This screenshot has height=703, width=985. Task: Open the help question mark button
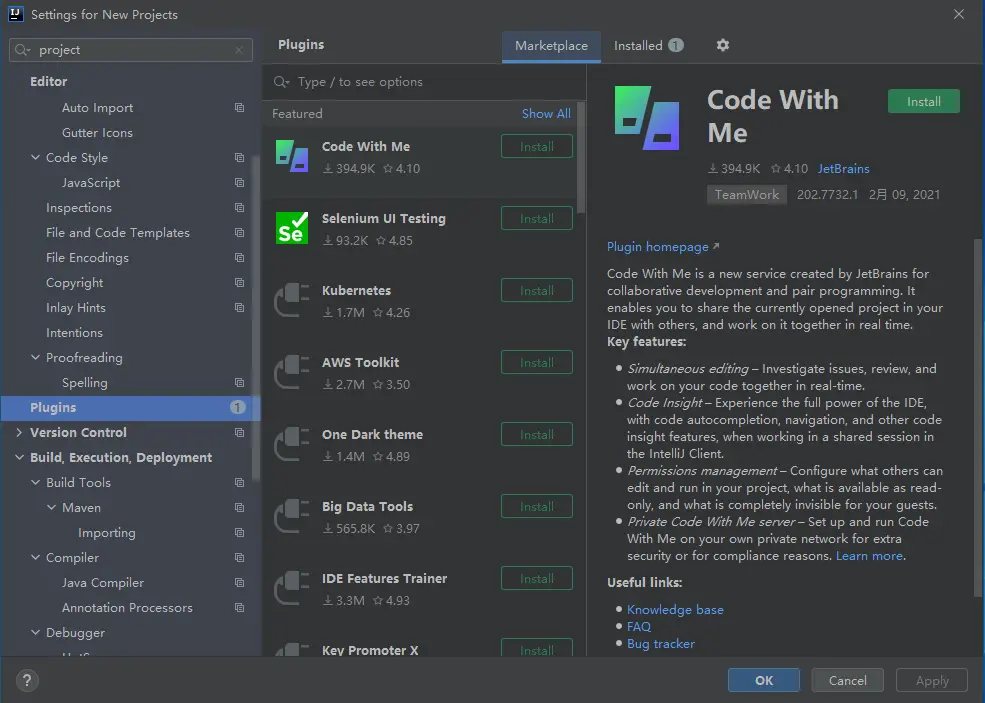(27, 680)
